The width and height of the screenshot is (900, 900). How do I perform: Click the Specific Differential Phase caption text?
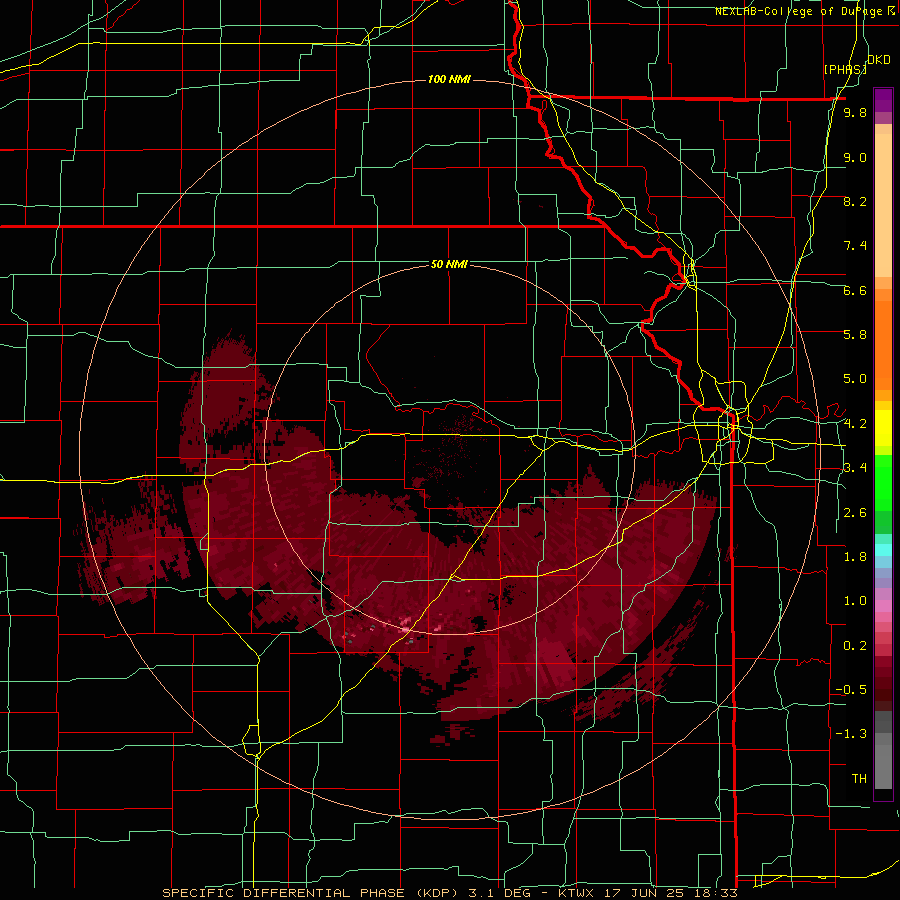(449, 893)
